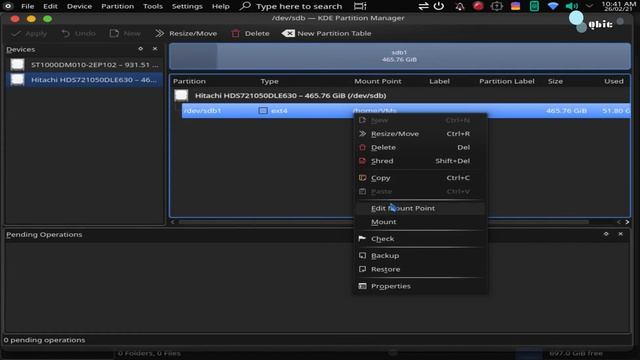This screenshot has width=640, height=360.
Task: Float the Devices panel using diamond icon
Action: tap(140, 49)
